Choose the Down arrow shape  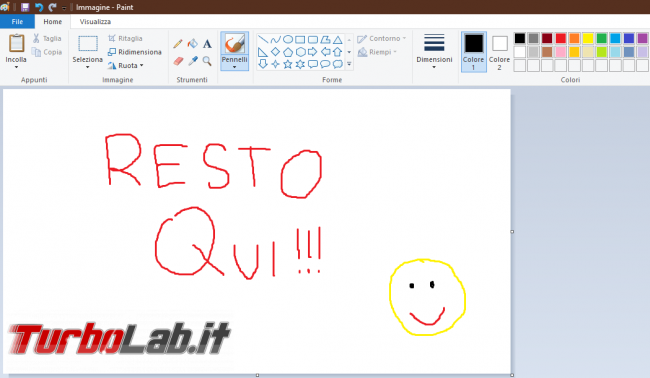coord(263,64)
